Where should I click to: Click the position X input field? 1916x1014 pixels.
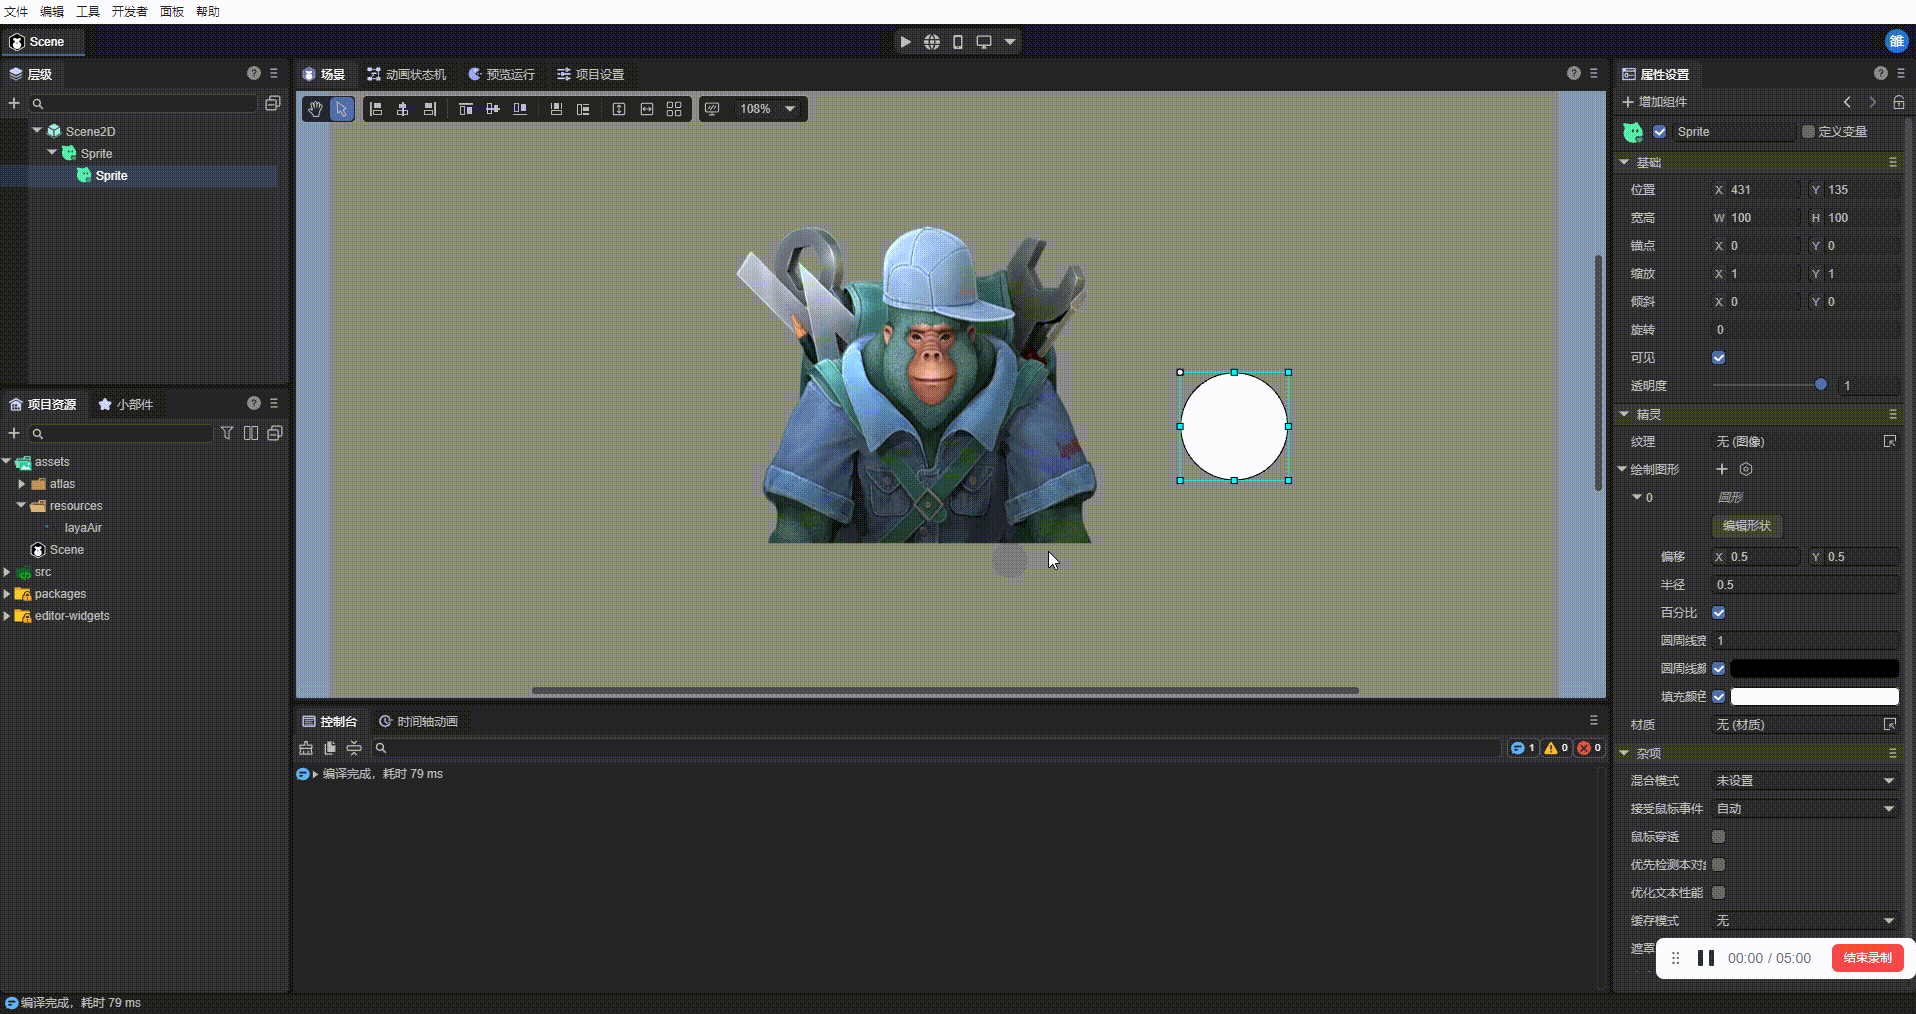coord(1762,190)
